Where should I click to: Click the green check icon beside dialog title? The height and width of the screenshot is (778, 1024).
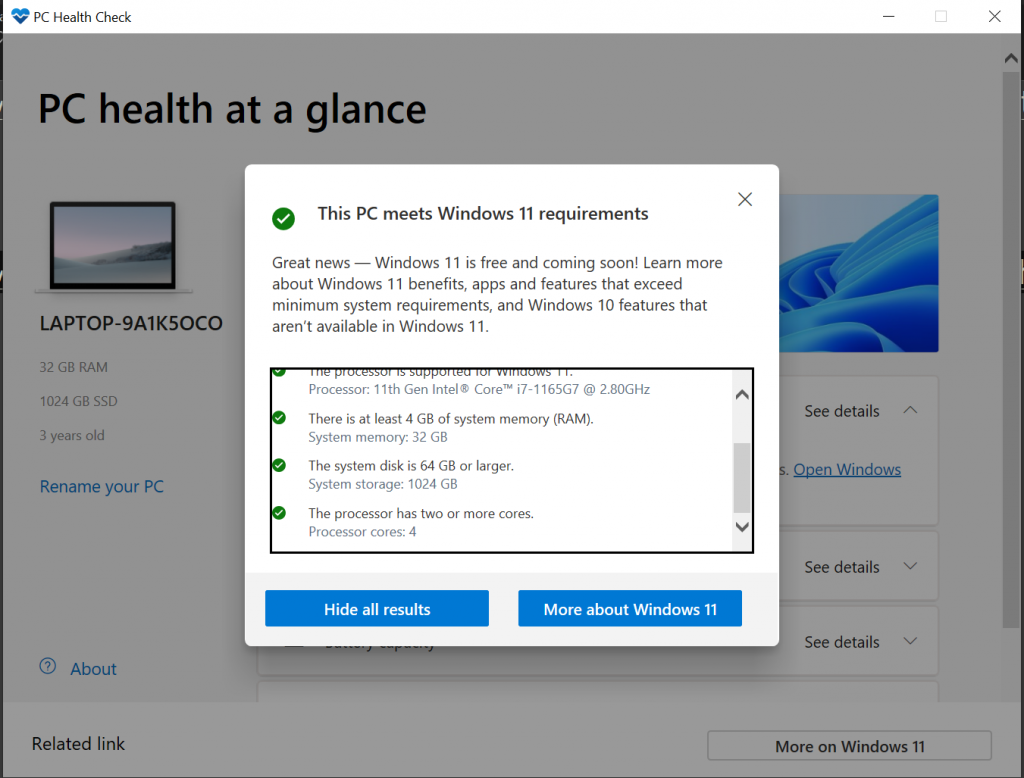point(283,218)
